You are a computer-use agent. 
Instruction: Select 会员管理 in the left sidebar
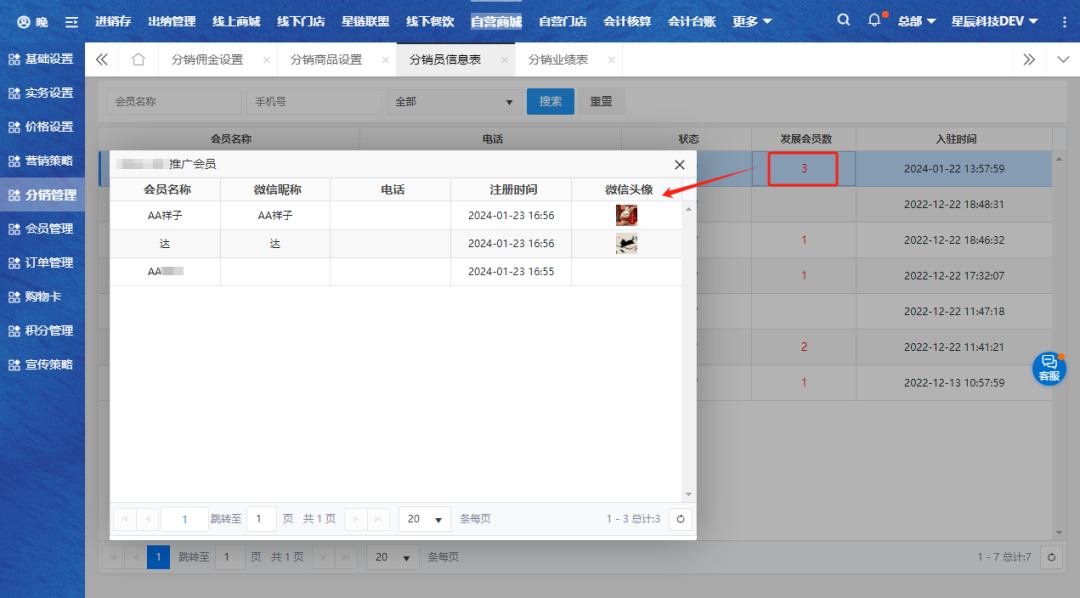(42, 229)
